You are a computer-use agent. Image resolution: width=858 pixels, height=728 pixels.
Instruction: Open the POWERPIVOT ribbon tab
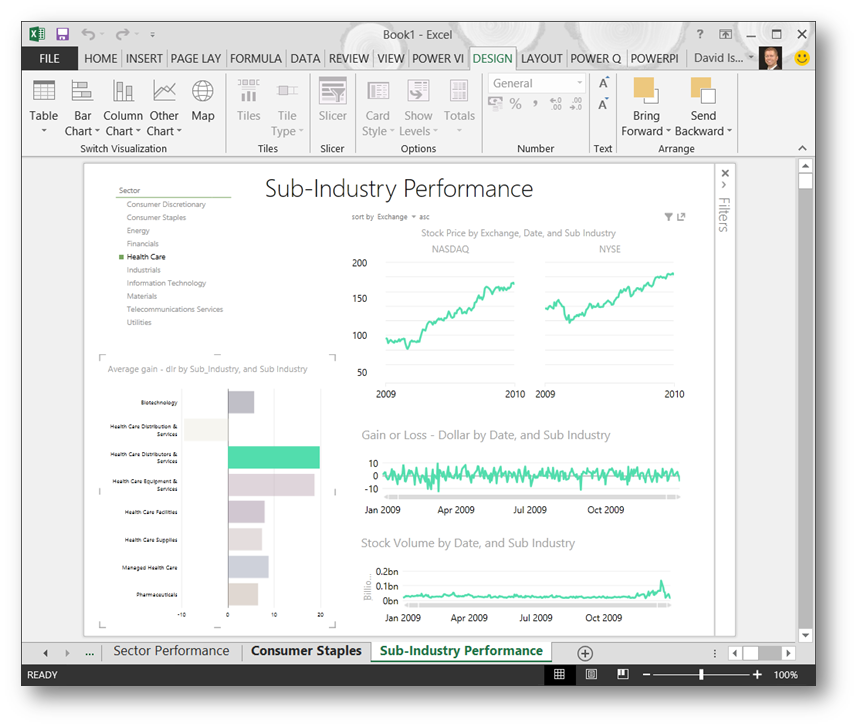(654, 59)
